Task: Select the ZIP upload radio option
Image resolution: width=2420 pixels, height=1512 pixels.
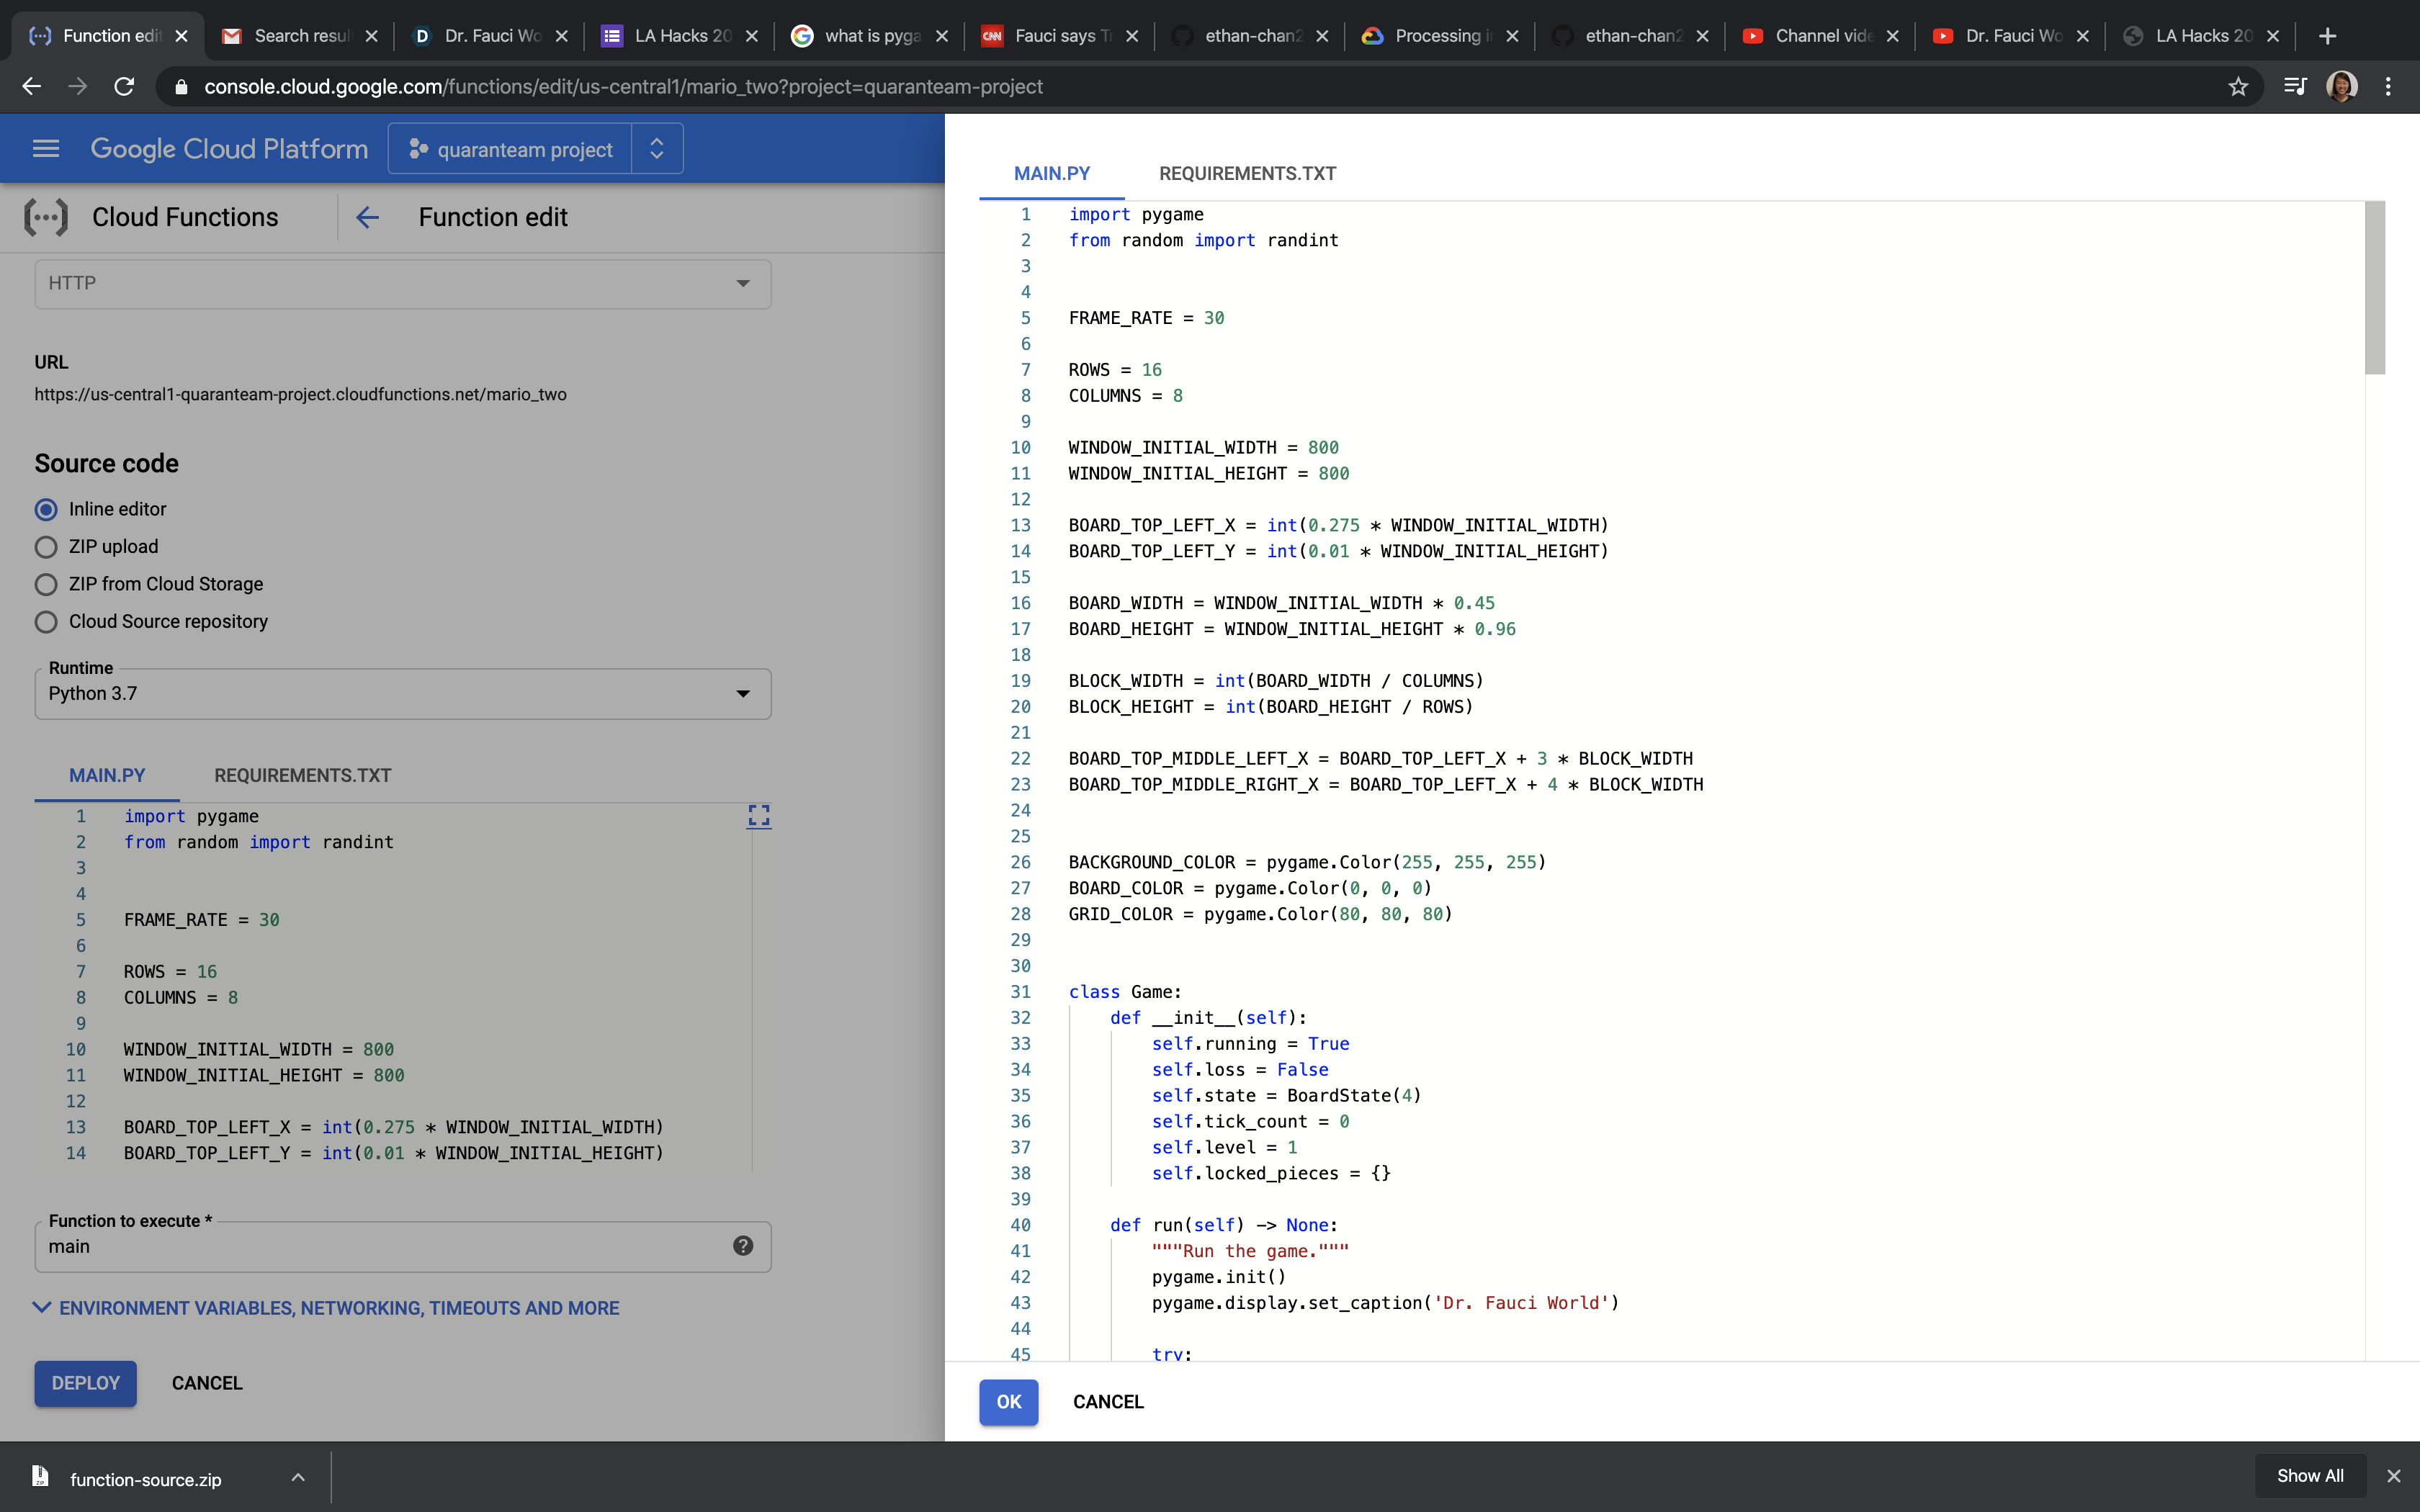Action: (46, 547)
